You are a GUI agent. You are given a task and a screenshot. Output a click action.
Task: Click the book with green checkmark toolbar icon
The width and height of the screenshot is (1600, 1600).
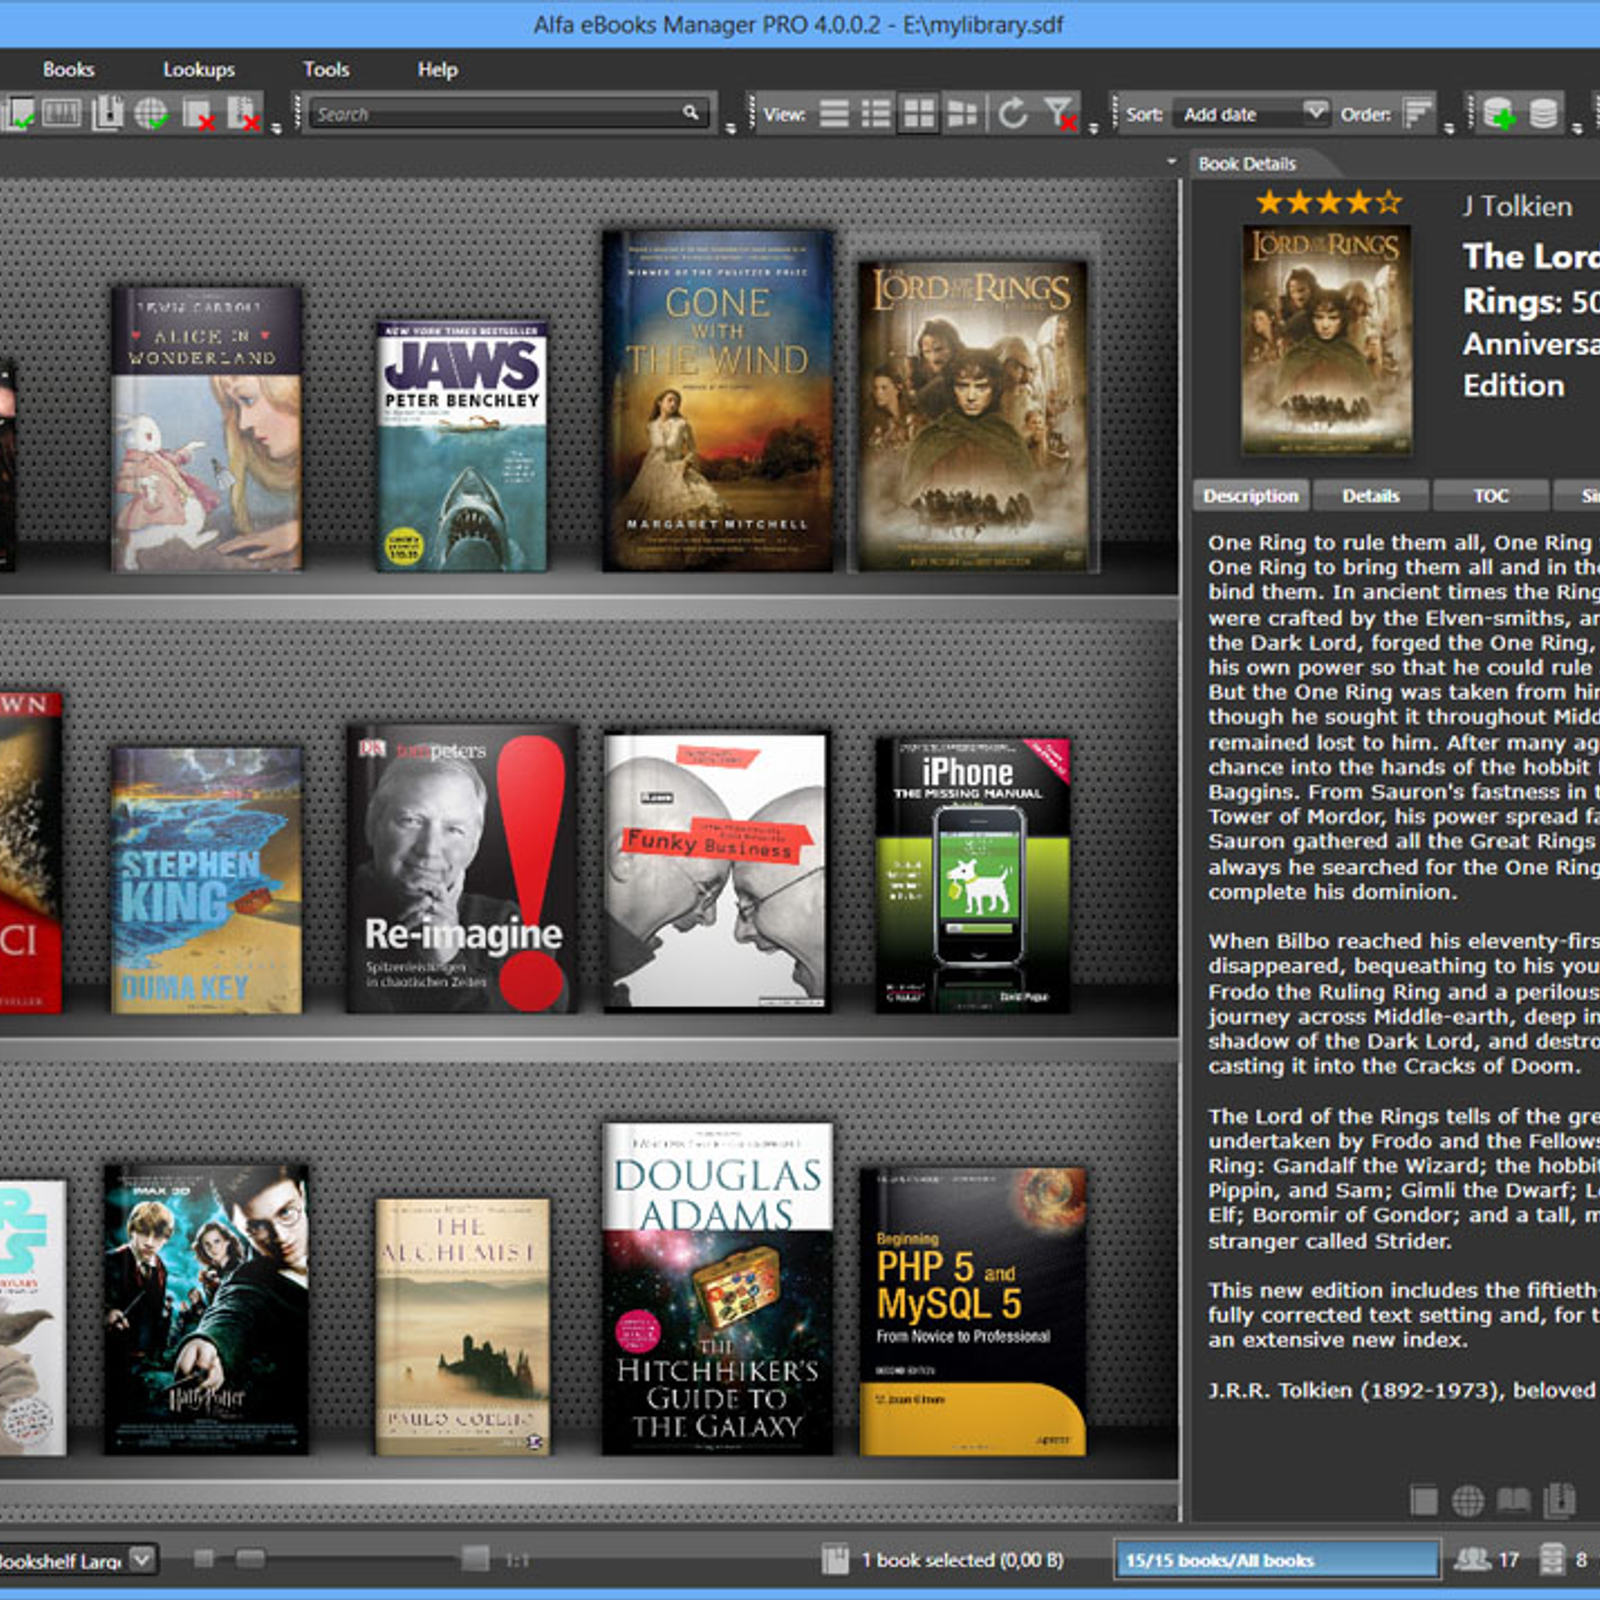click(x=17, y=113)
